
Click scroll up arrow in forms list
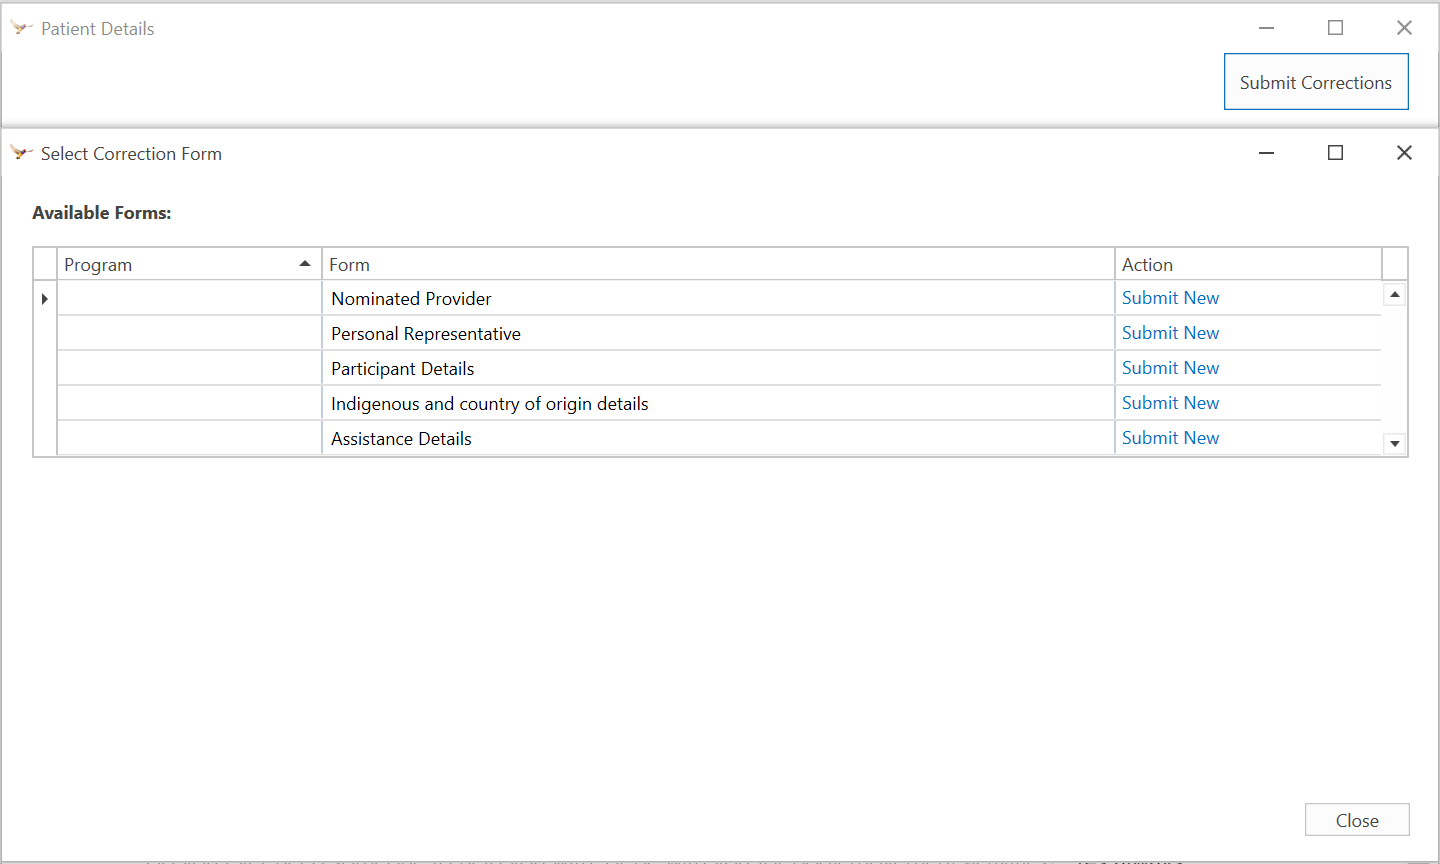pyautogui.click(x=1395, y=294)
